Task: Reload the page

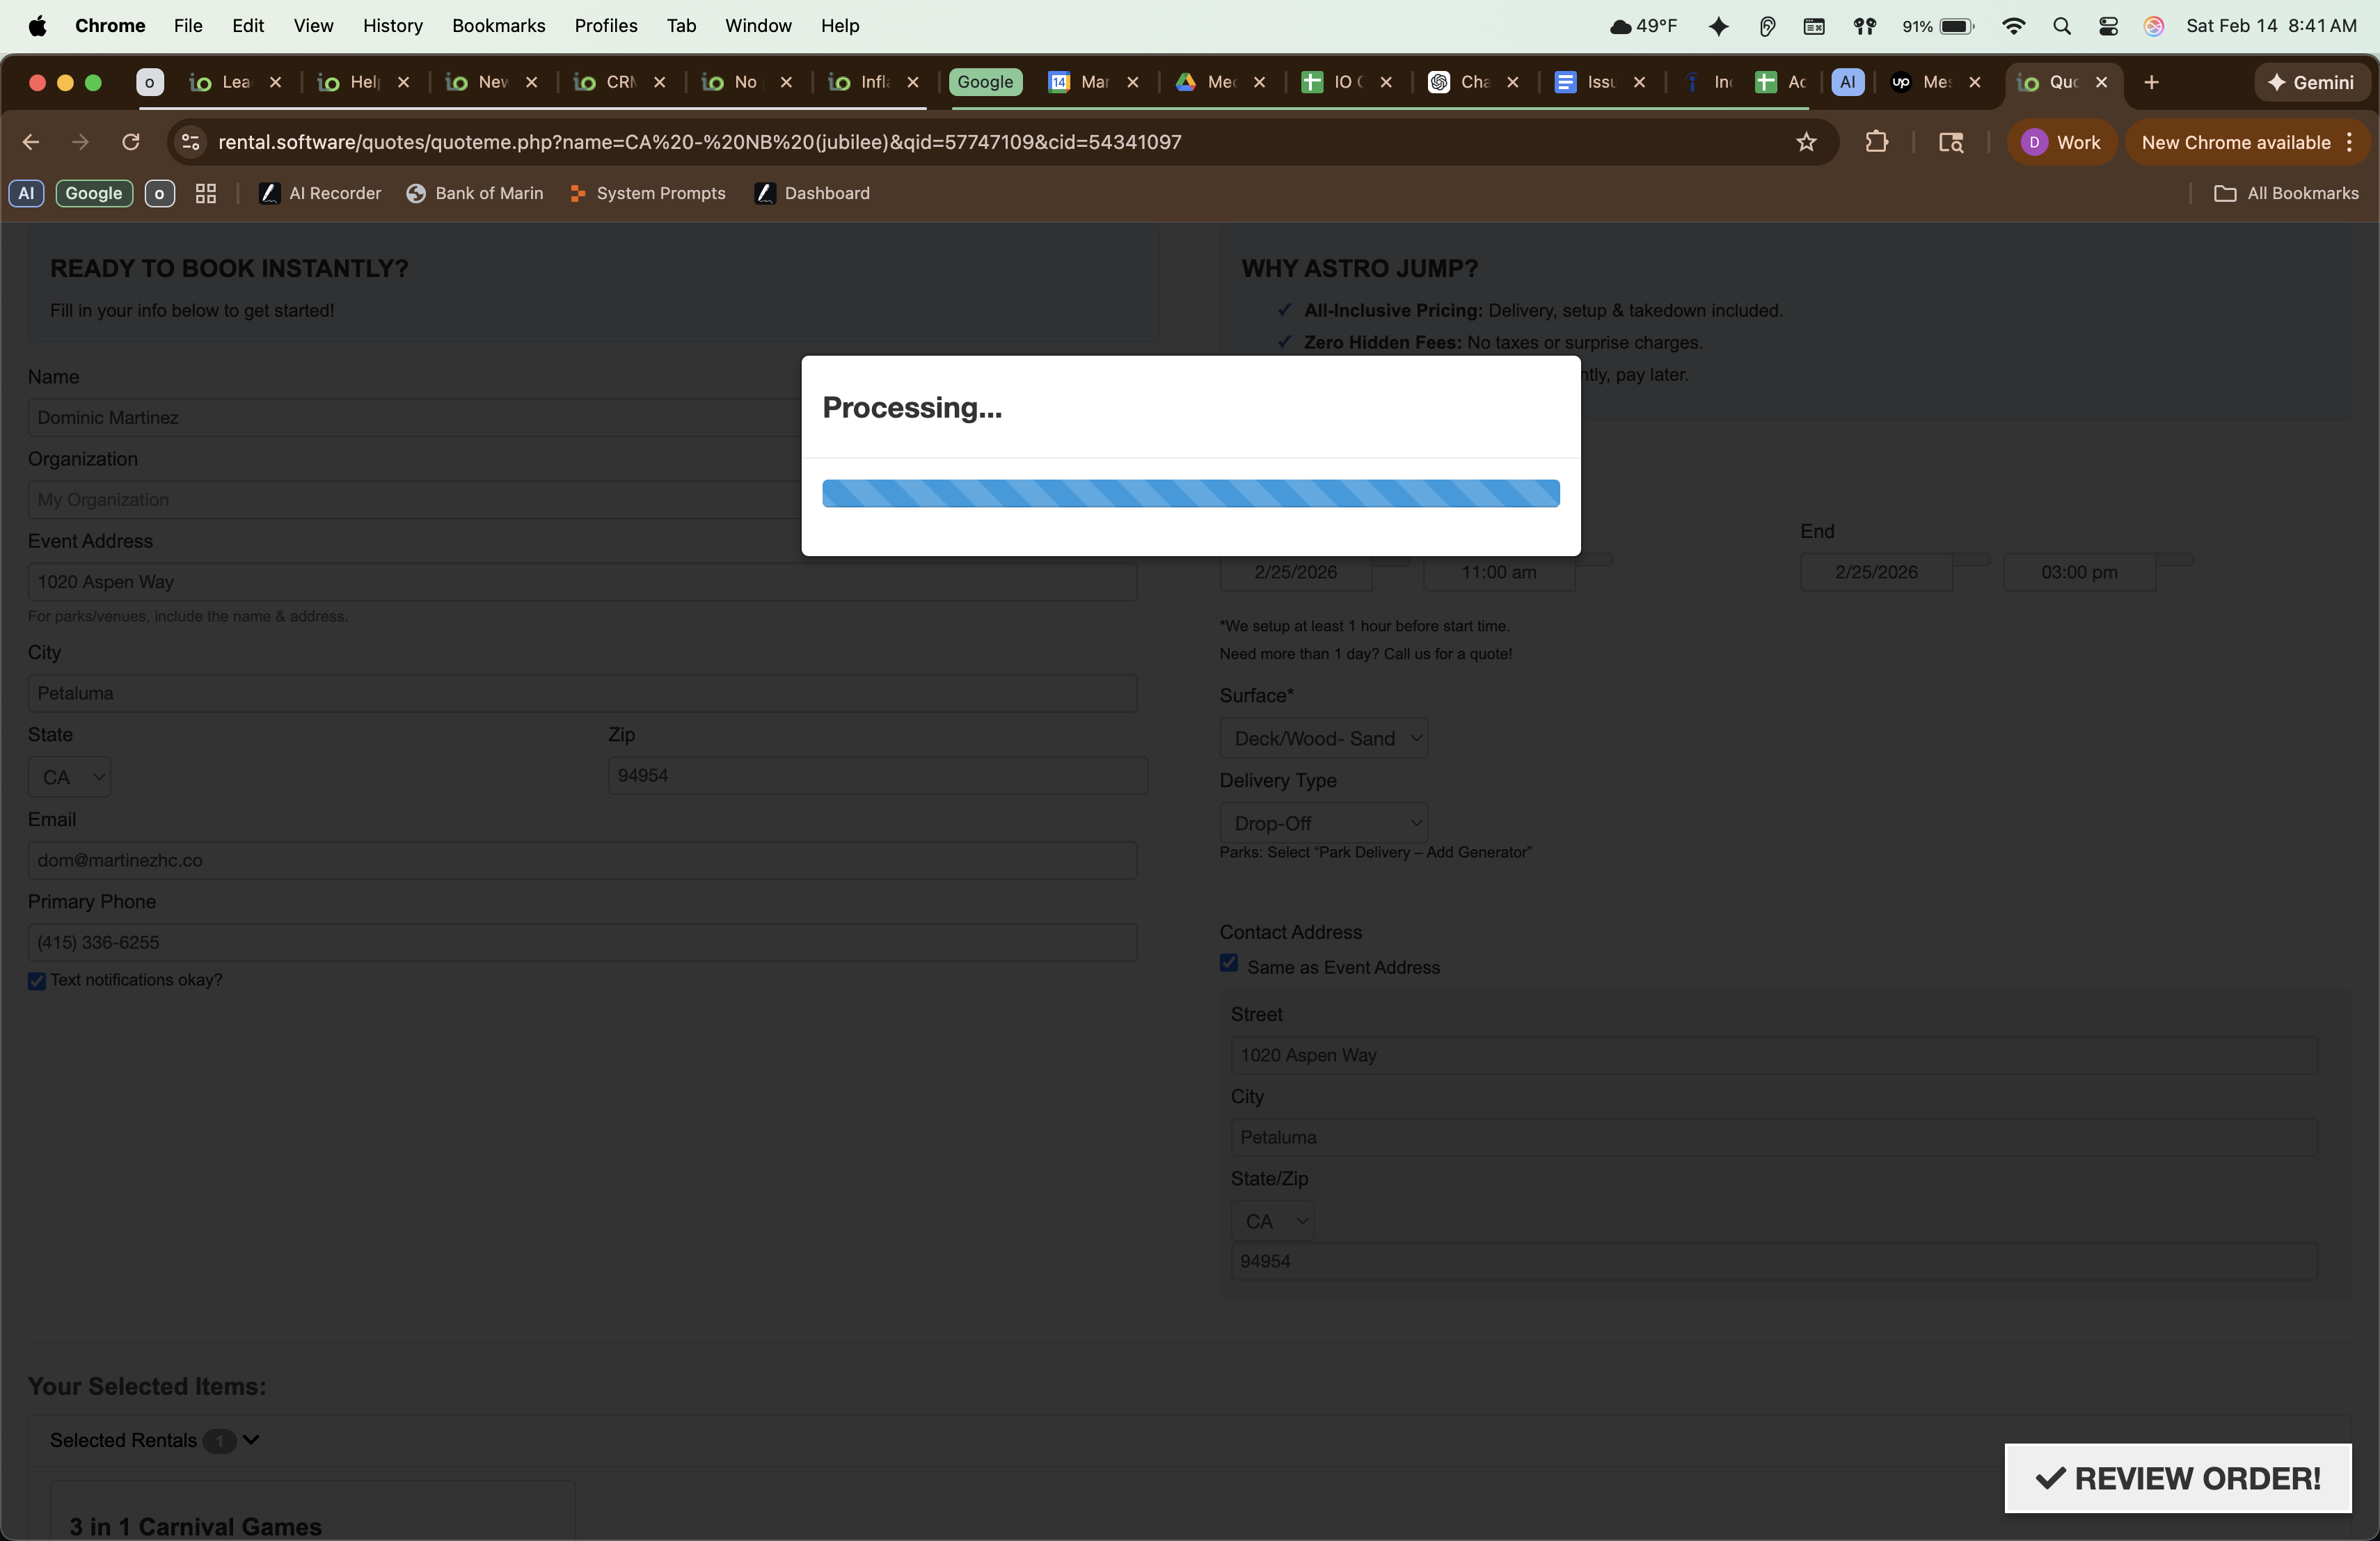Action: click(131, 142)
